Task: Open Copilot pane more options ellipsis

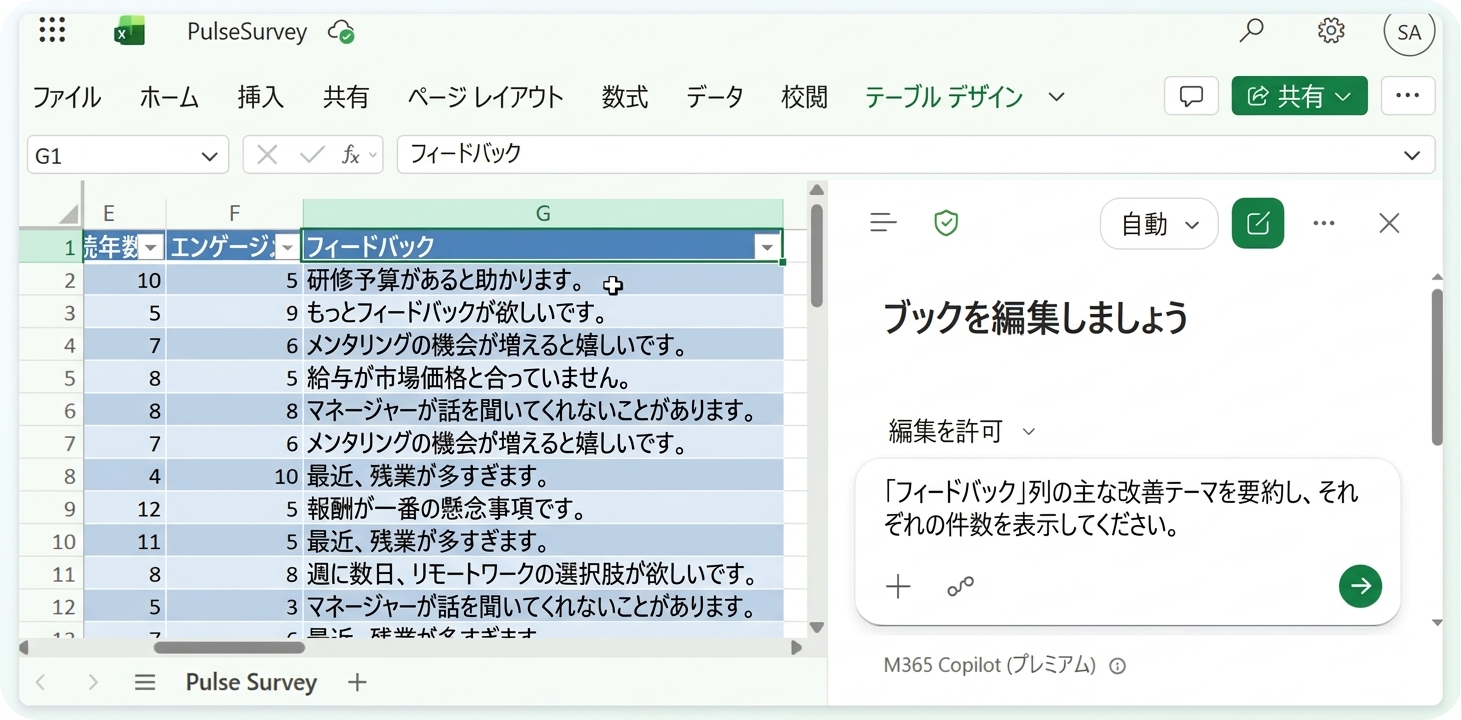Action: (x=1324, y=223)
